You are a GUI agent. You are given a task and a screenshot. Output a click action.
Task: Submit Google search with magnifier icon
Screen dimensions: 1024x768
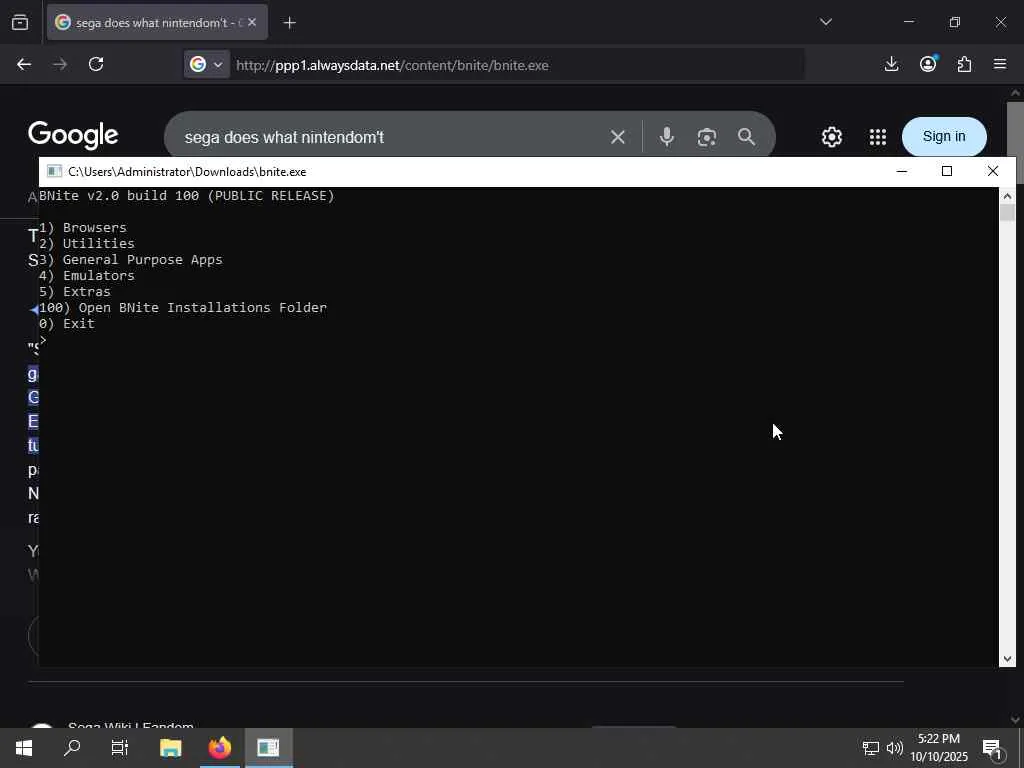[x=746, y=136]
